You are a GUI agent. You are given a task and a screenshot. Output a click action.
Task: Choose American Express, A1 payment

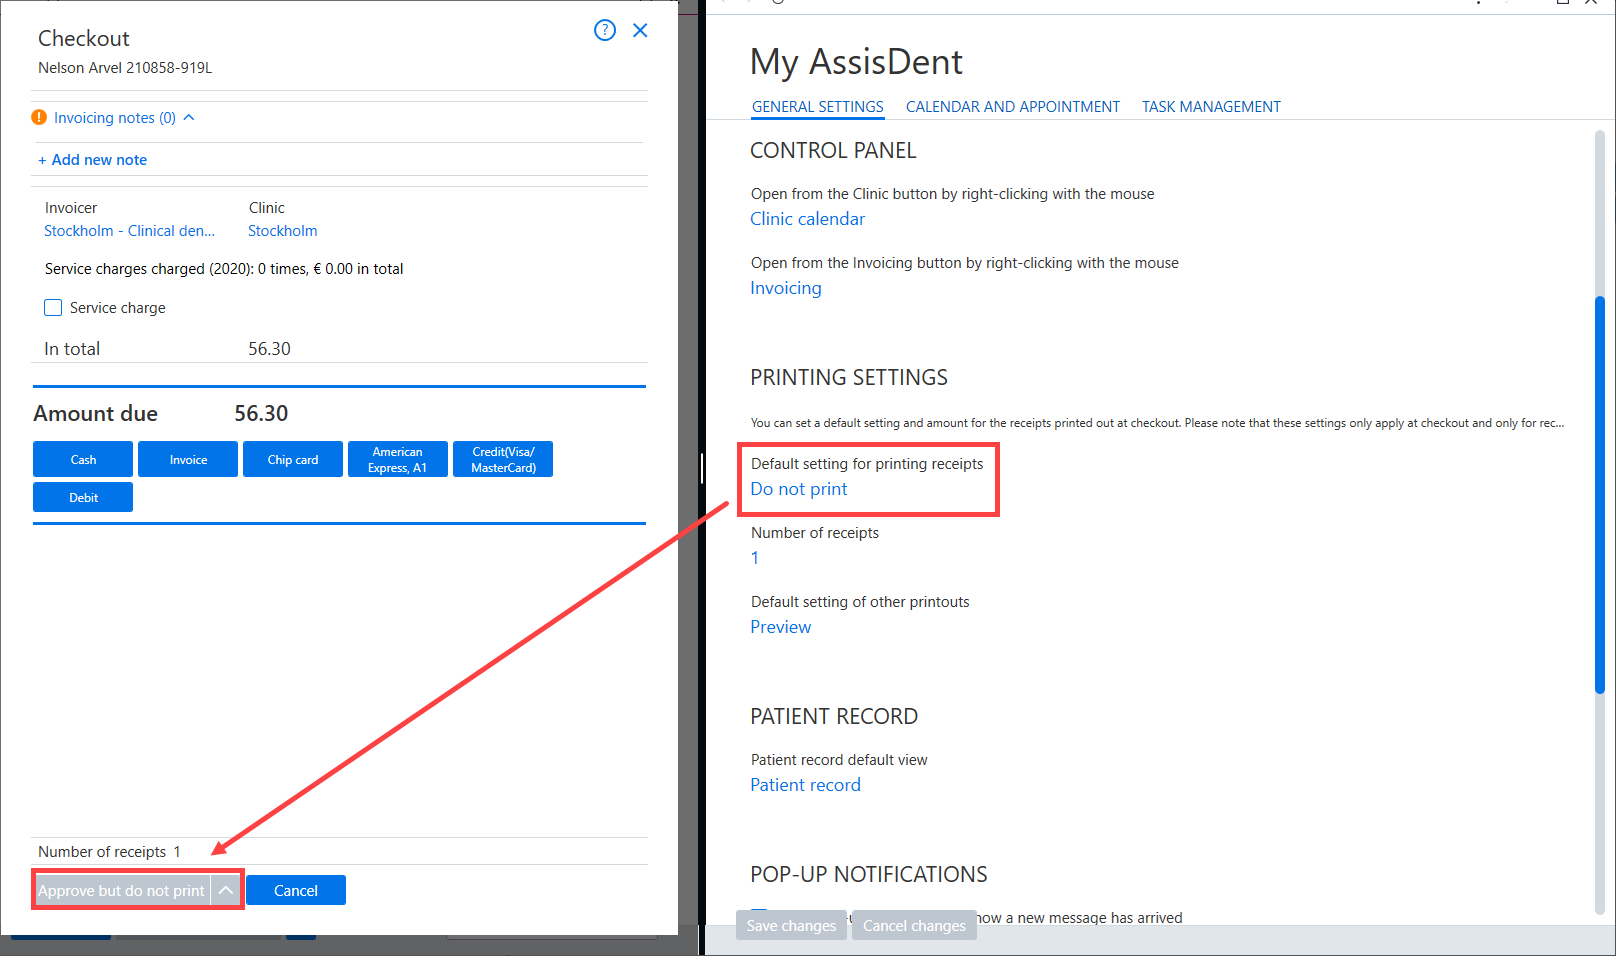398,459
